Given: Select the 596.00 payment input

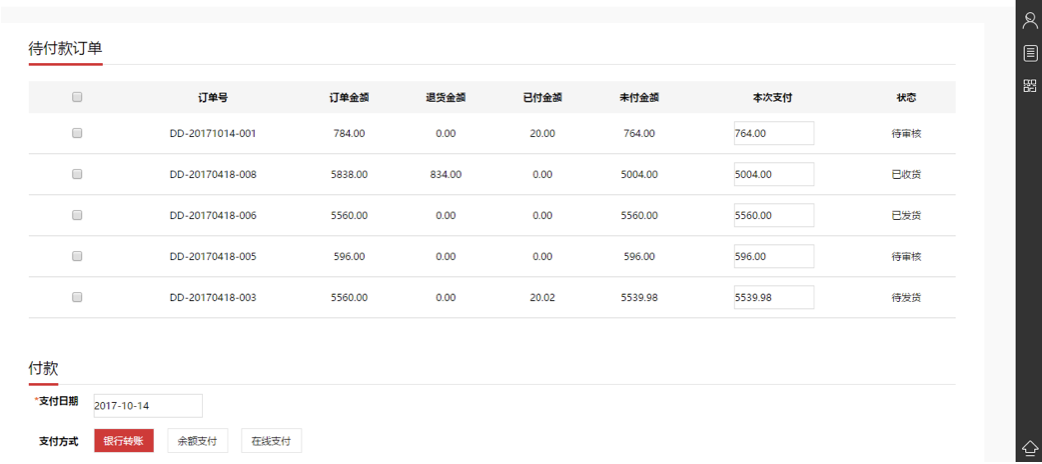Looking at the screenshot, I should [774, 256].
